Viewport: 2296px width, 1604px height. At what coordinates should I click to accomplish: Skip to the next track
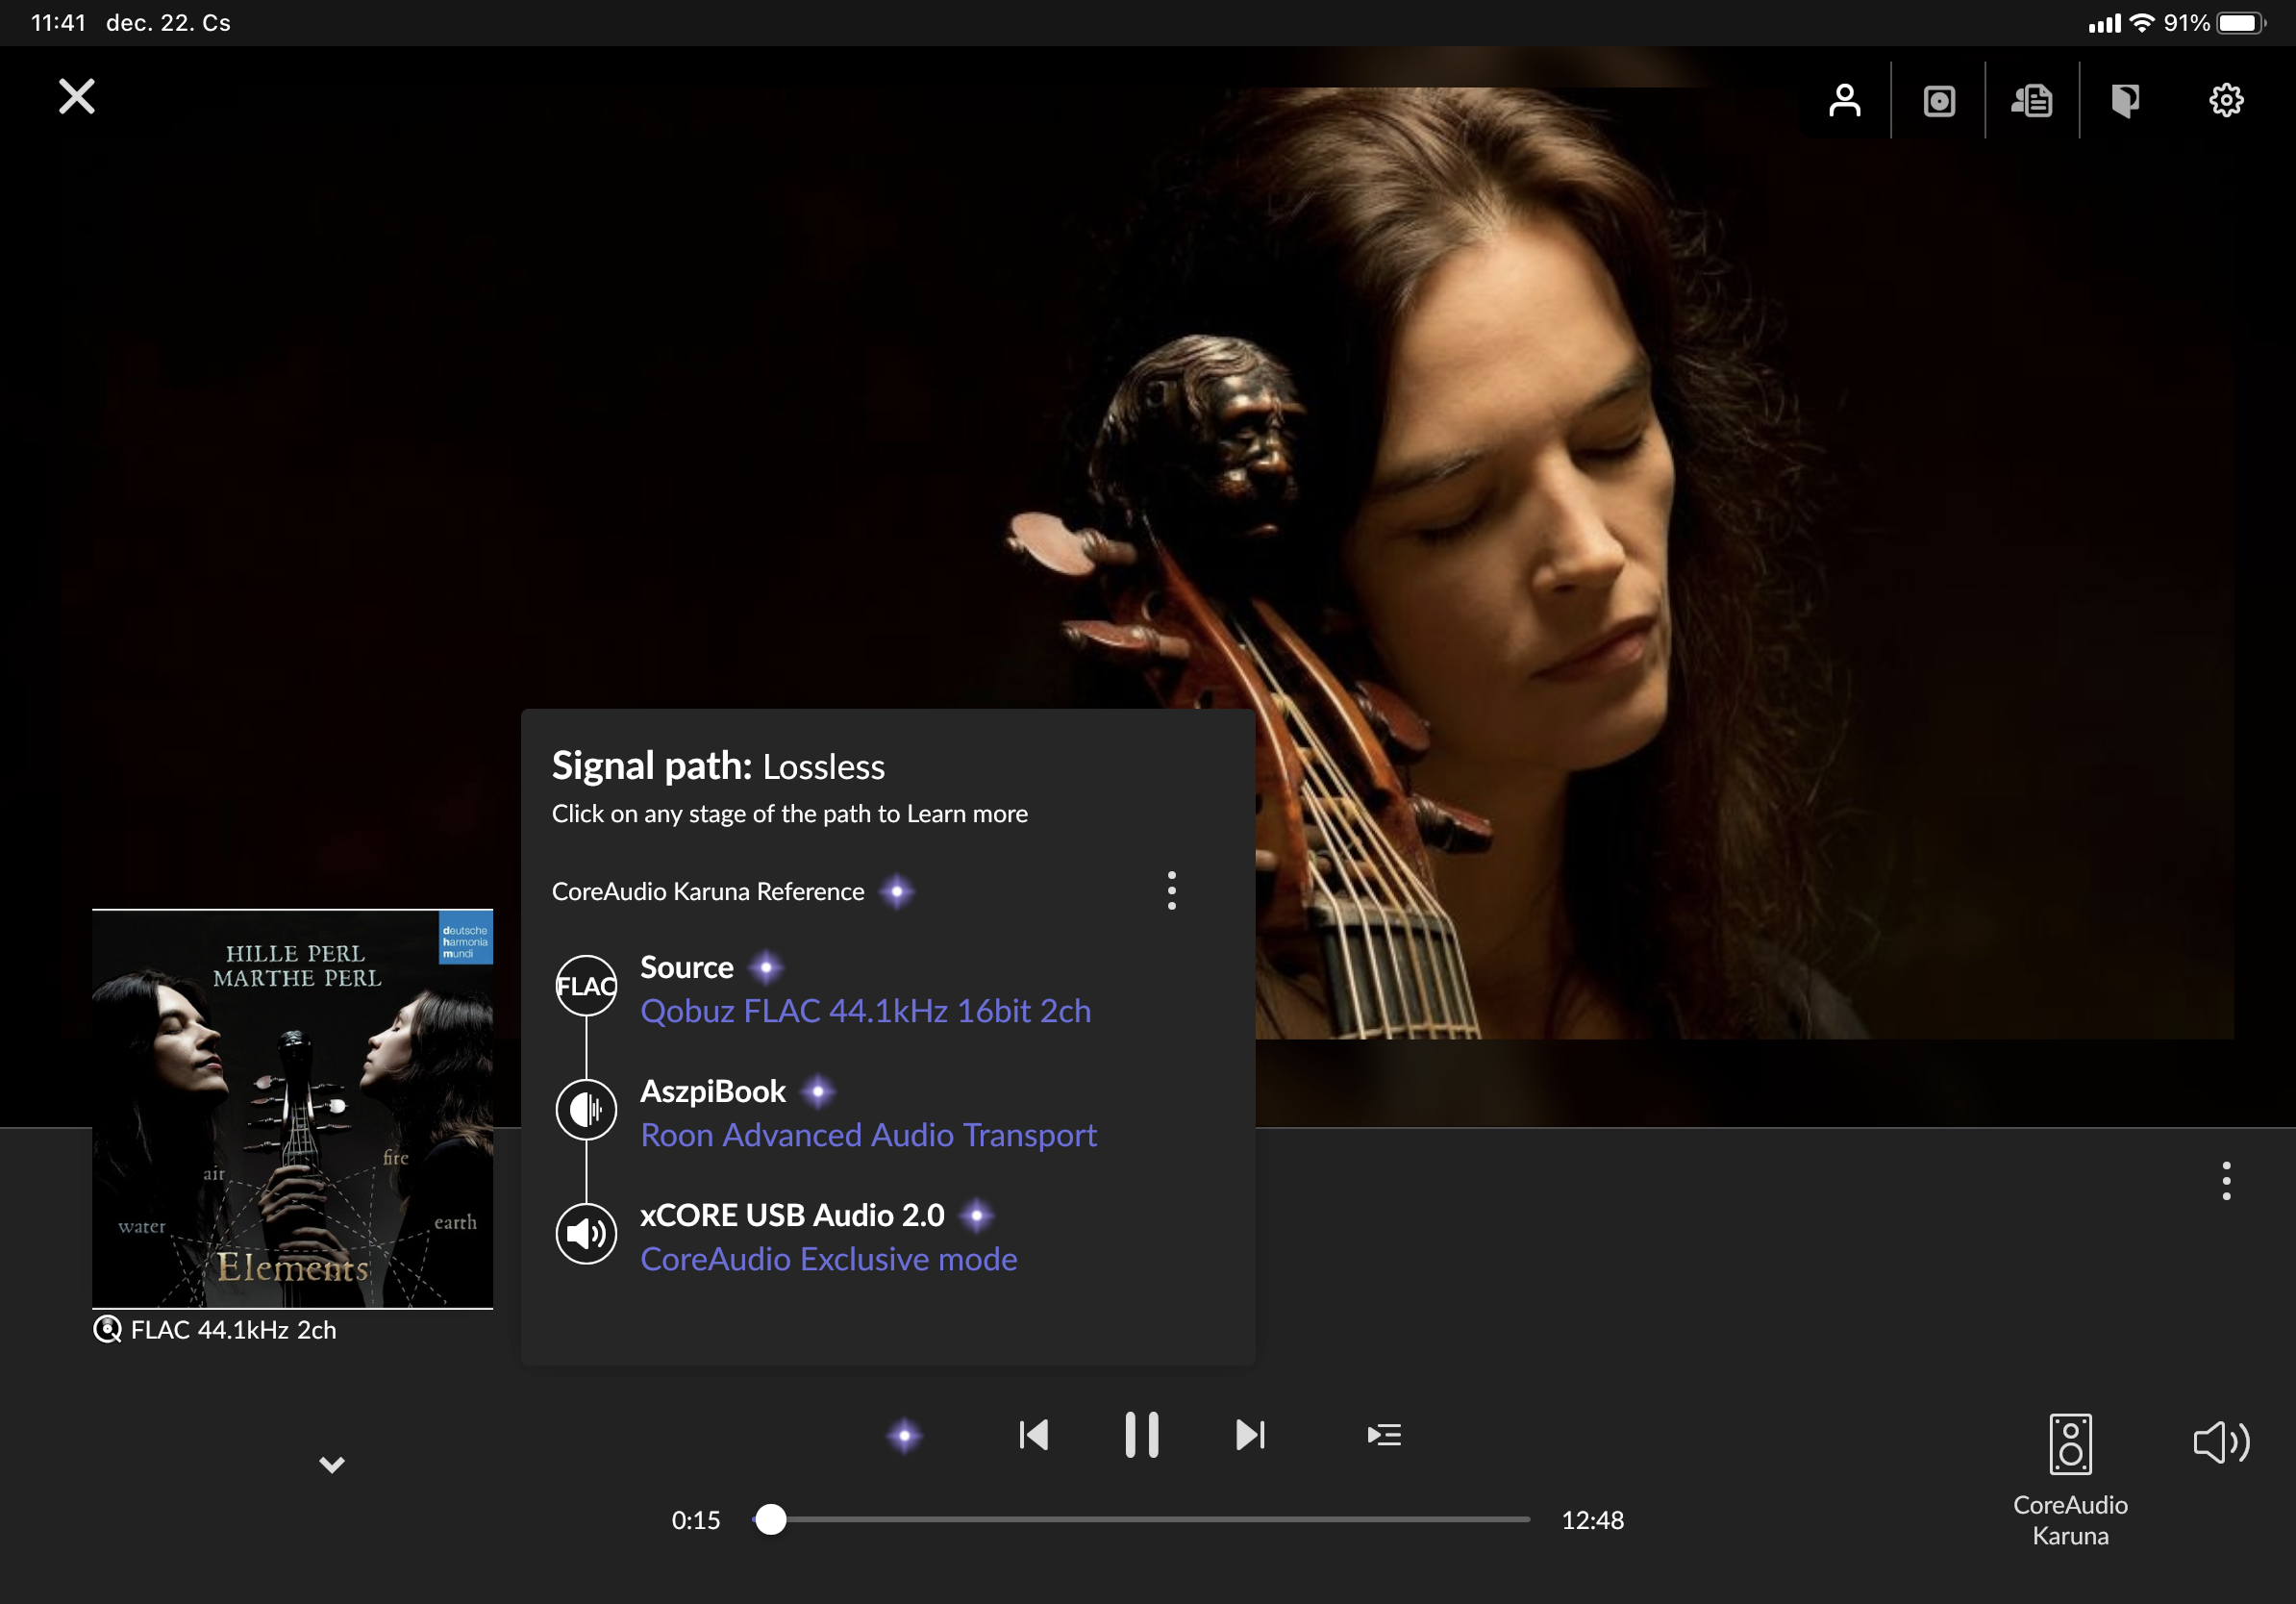(1250, 1435)
